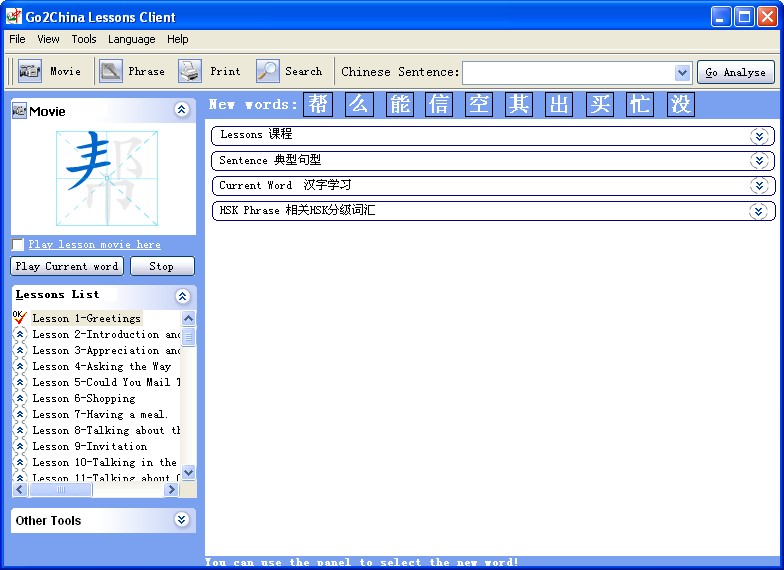Select Lesson 7-Having a meal
This screenshot has width=784, height=570.
coord(100,414)
